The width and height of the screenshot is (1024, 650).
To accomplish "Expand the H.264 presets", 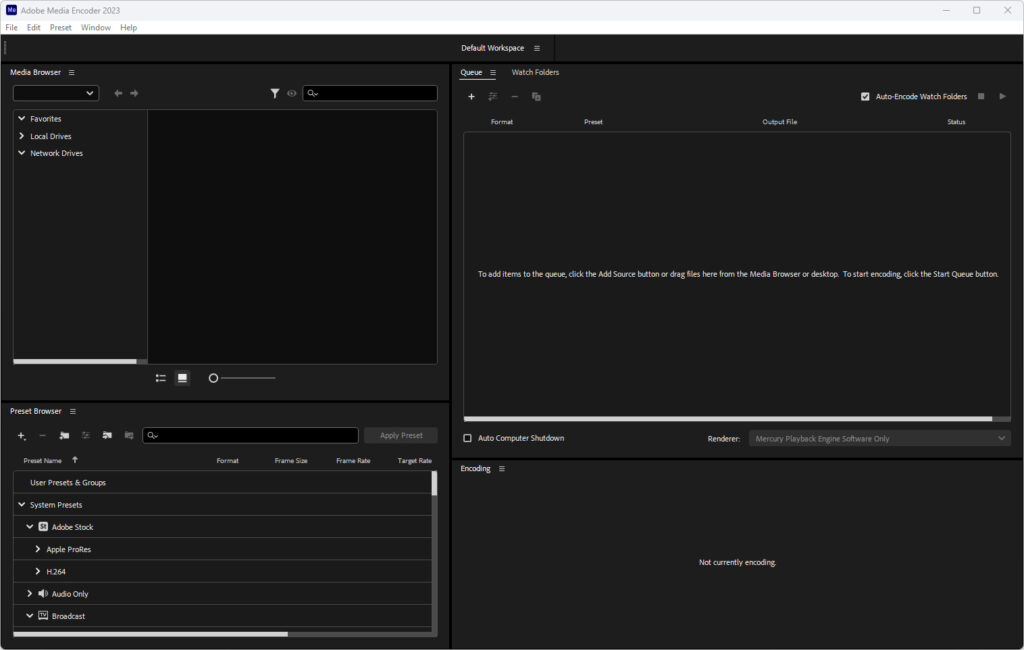I will tap(37, 571).
